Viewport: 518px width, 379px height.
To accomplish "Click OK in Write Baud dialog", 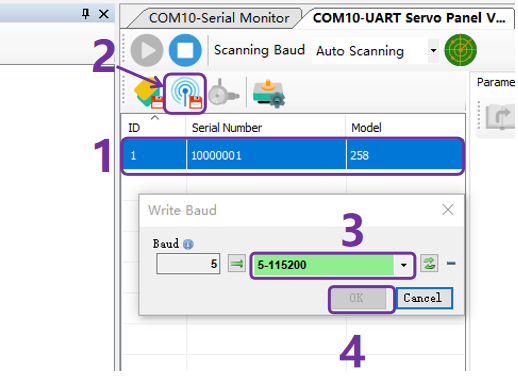I will tap(357, 298).
